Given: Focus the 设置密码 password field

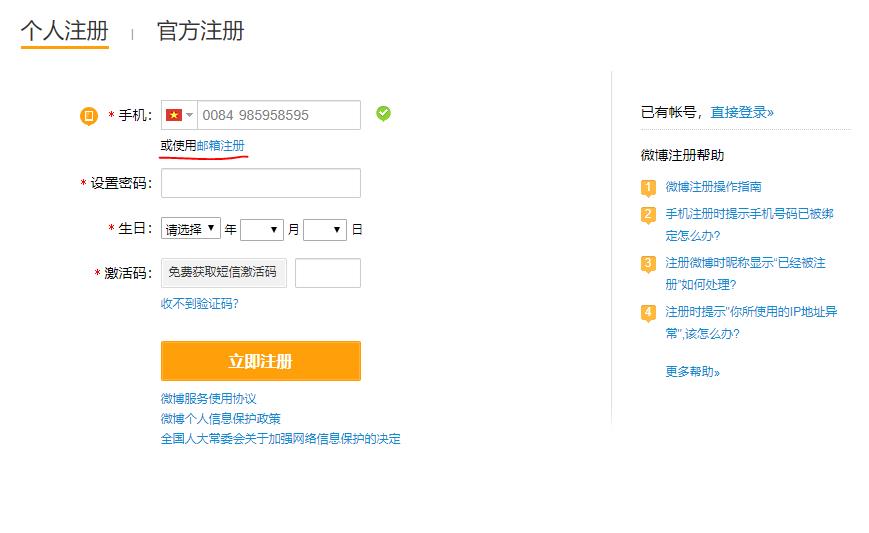Looking at the screenshot, I should click(x=261, y=183).
